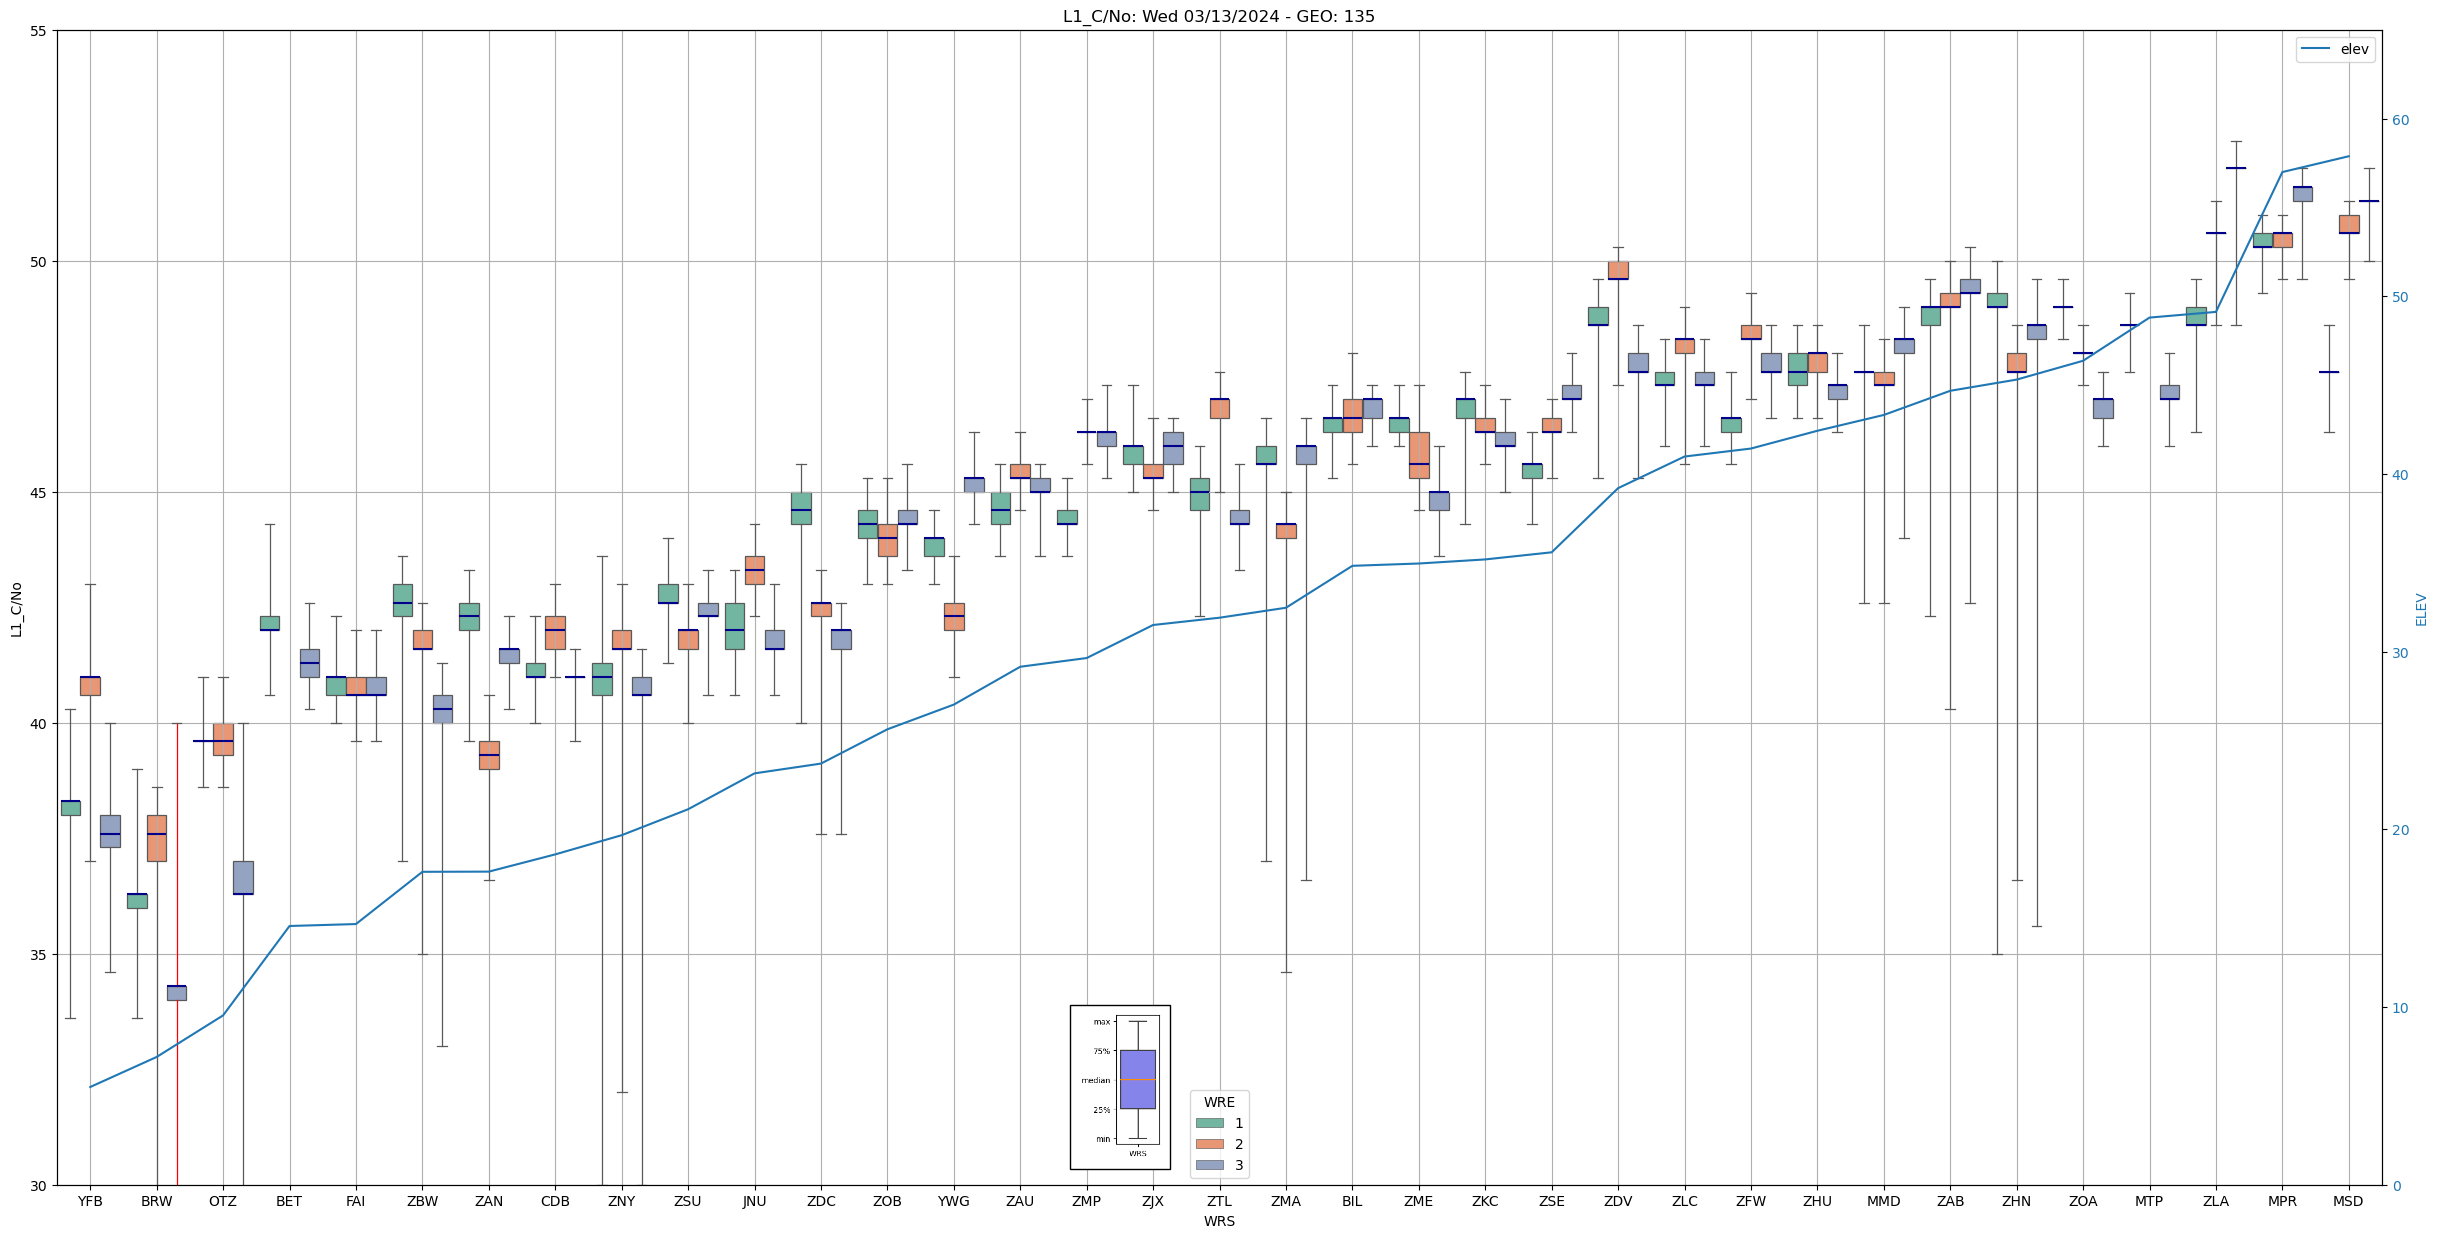
Task: Click the ZOB station label
Action: pos(887,1202)
